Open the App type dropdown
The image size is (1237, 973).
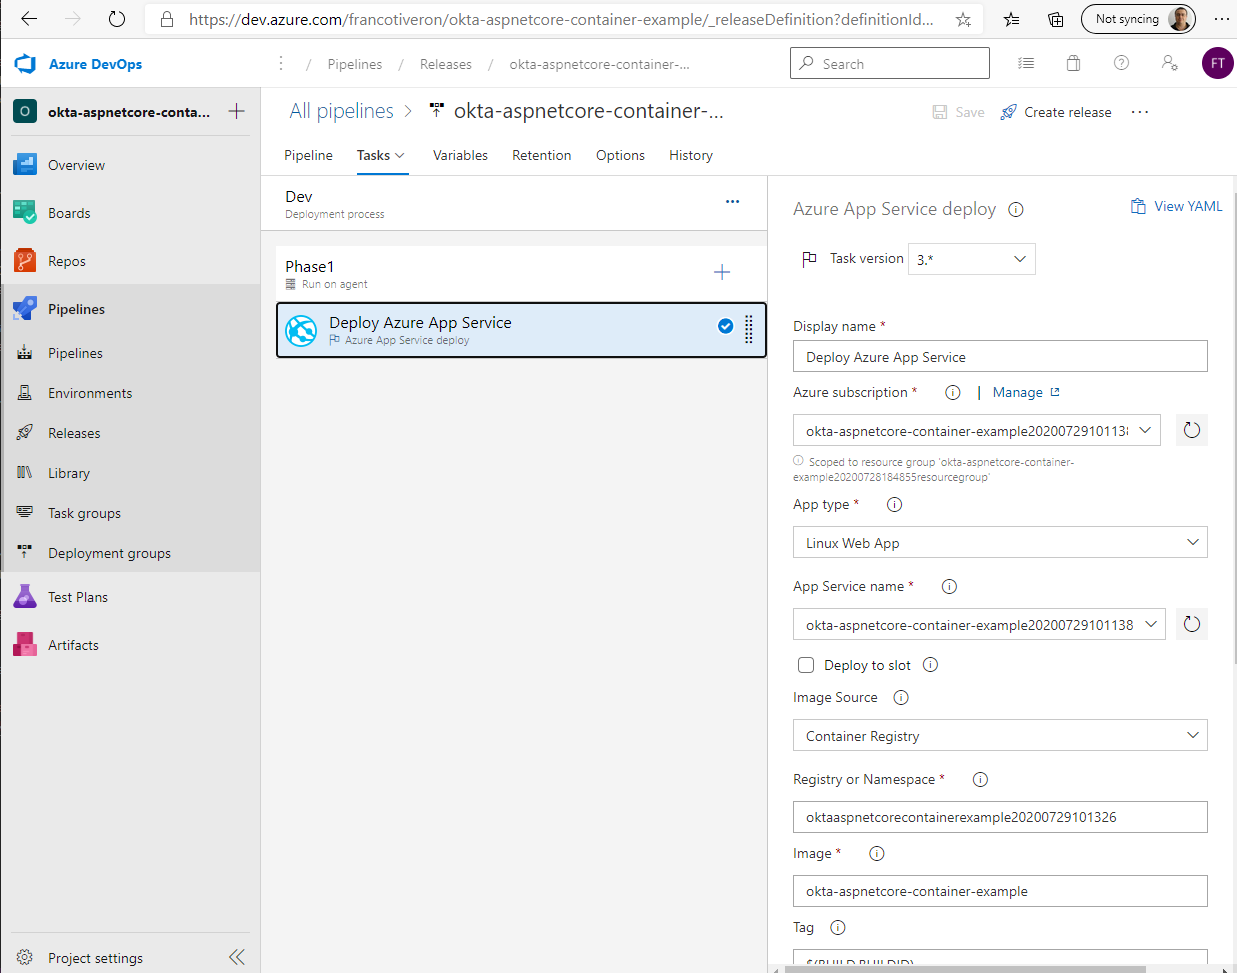click(1000, 543)
